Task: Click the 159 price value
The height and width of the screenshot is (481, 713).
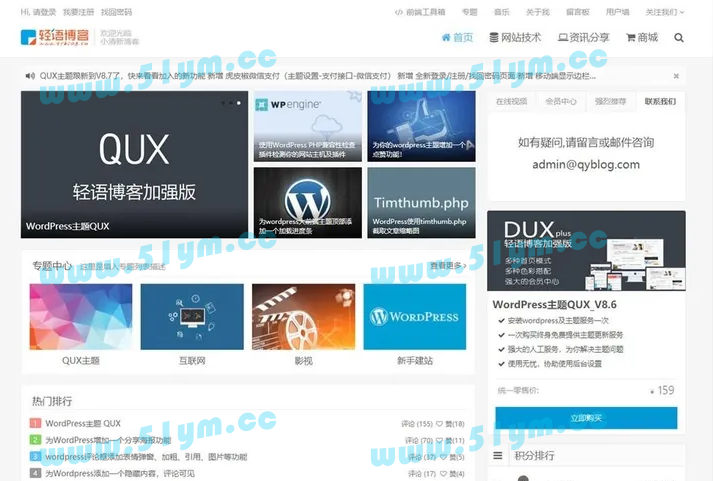Action: tap(666, 391)
